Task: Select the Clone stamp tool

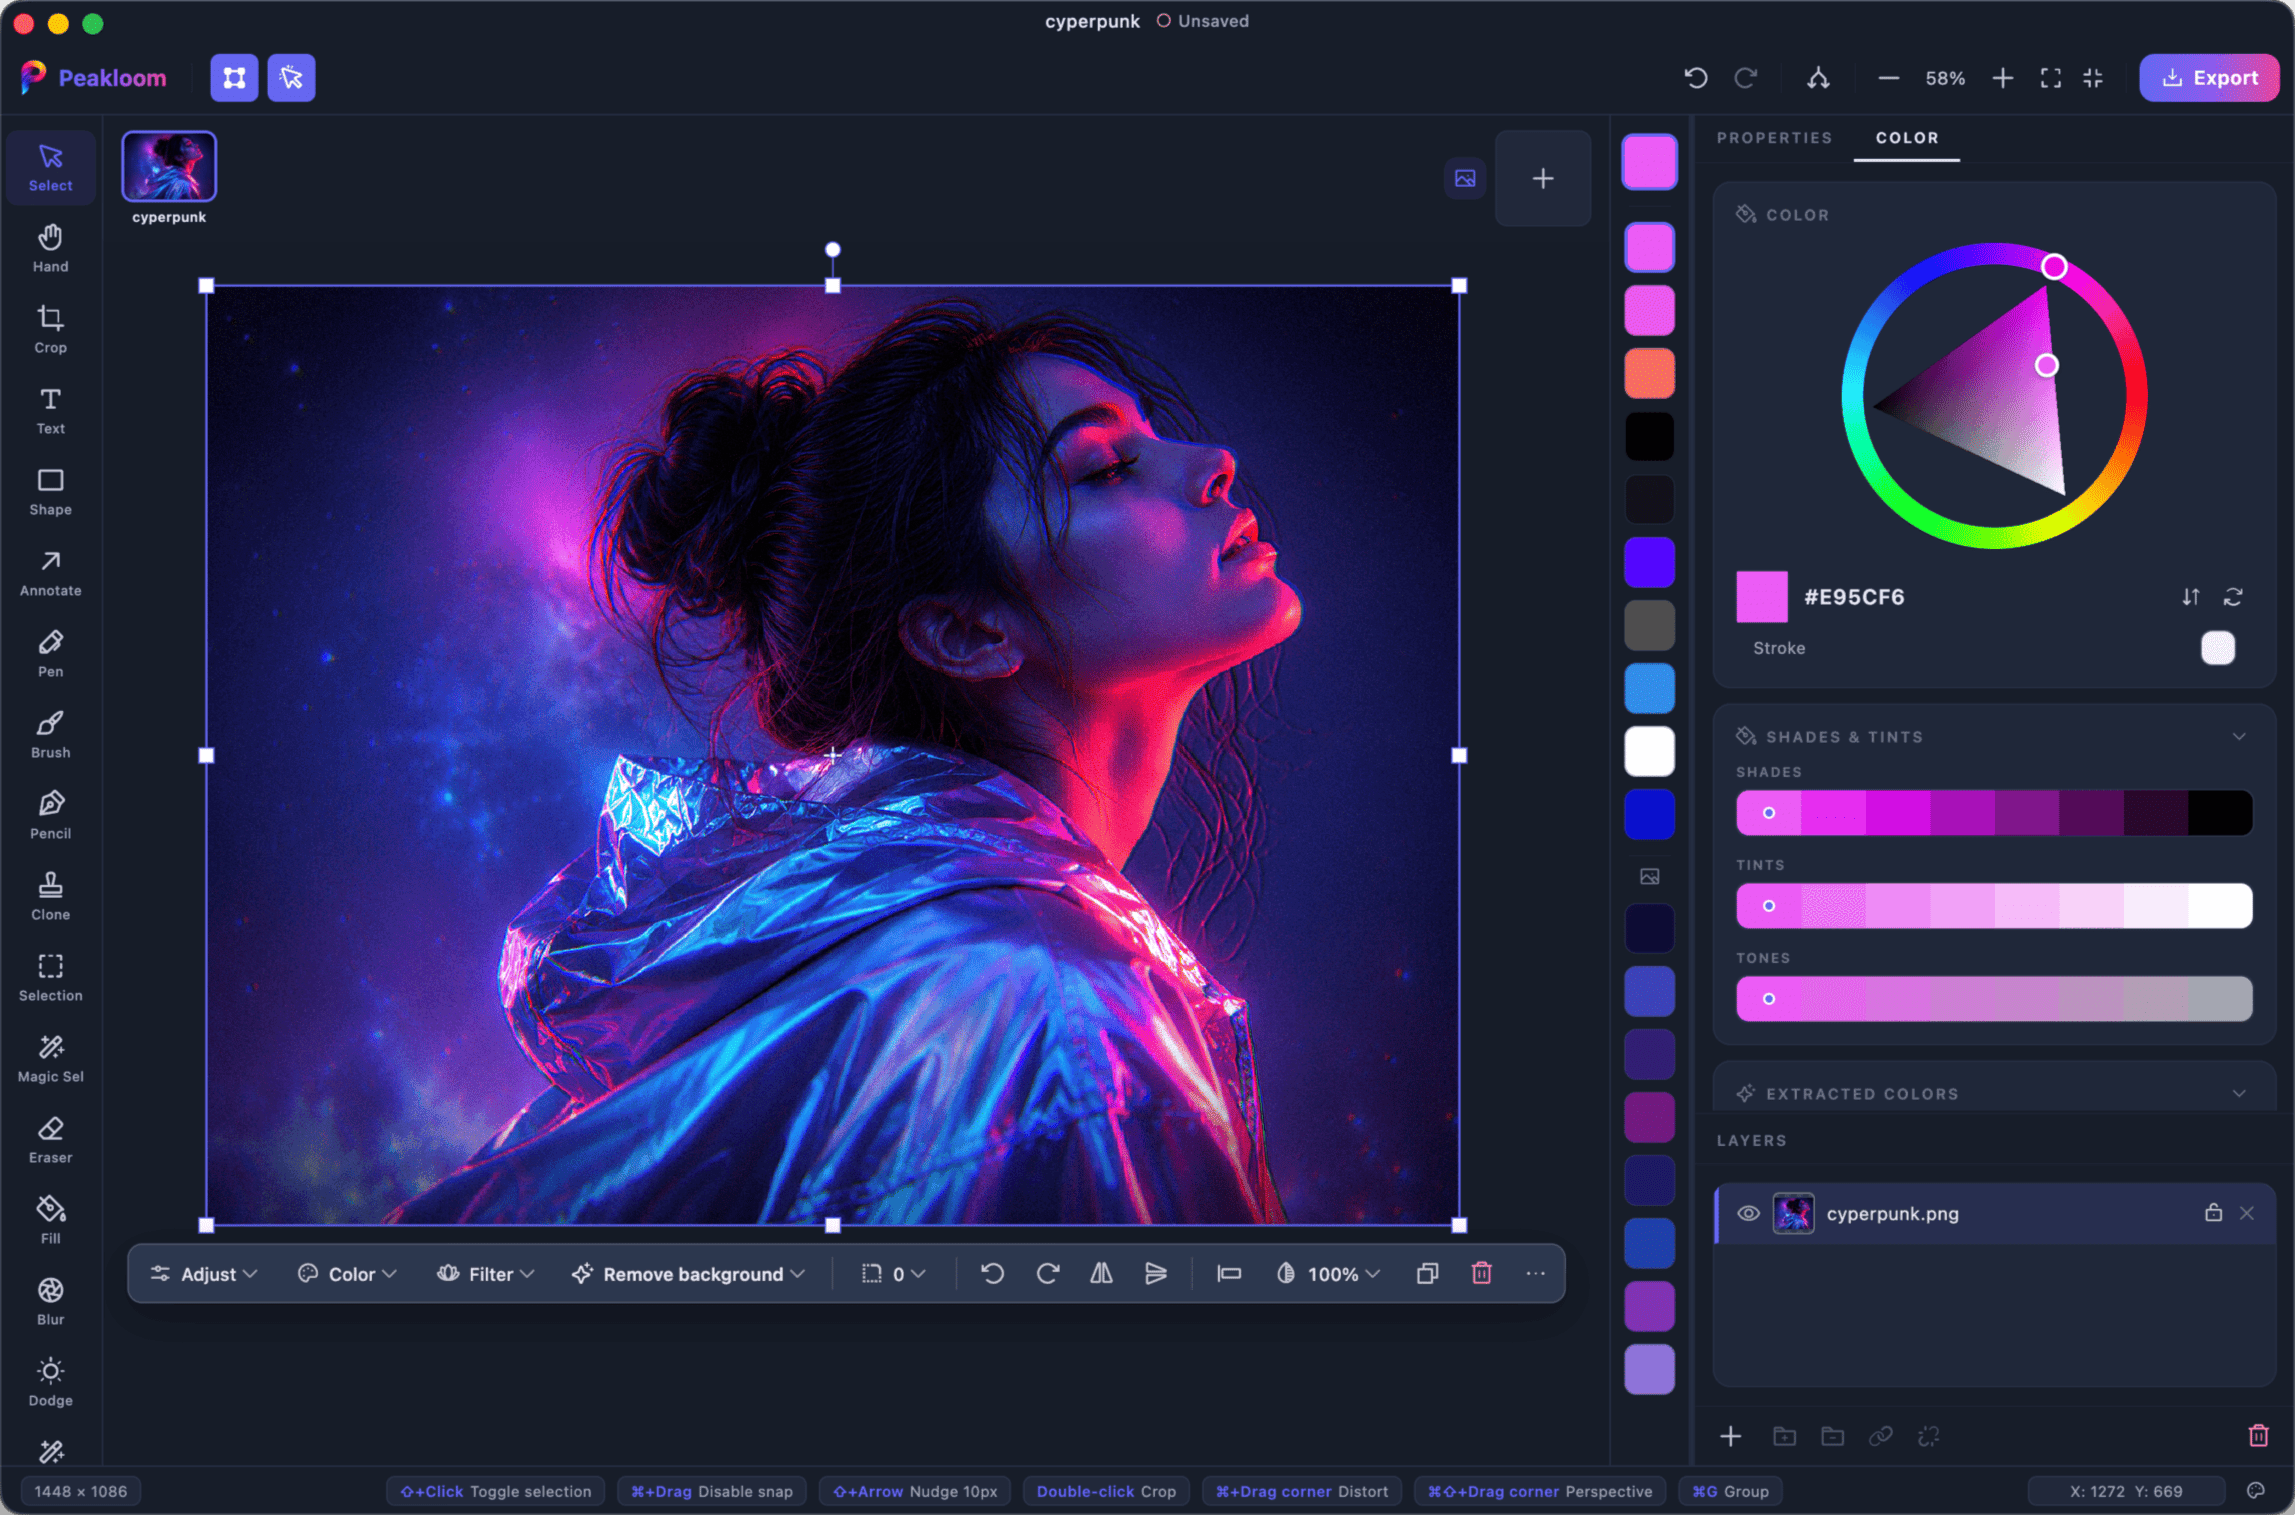Action: [x=50, y=896]
